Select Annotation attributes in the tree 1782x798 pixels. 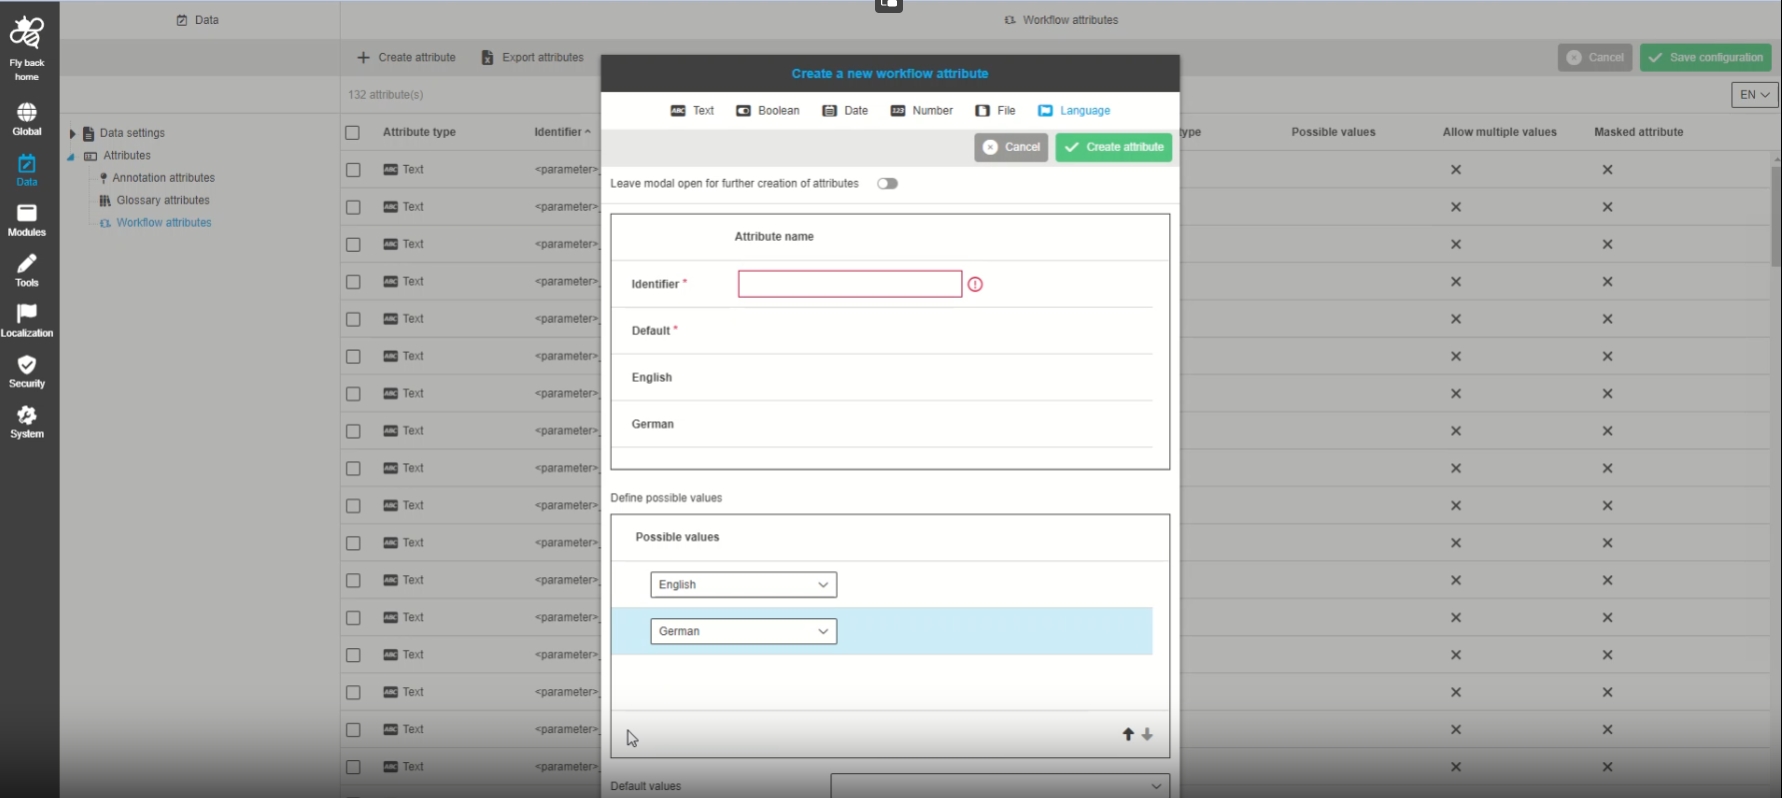click(x=163, y=178)
